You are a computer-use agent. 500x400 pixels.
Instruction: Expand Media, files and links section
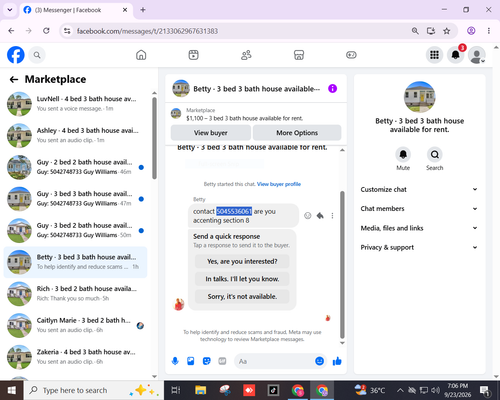click(x=419, y=228)
